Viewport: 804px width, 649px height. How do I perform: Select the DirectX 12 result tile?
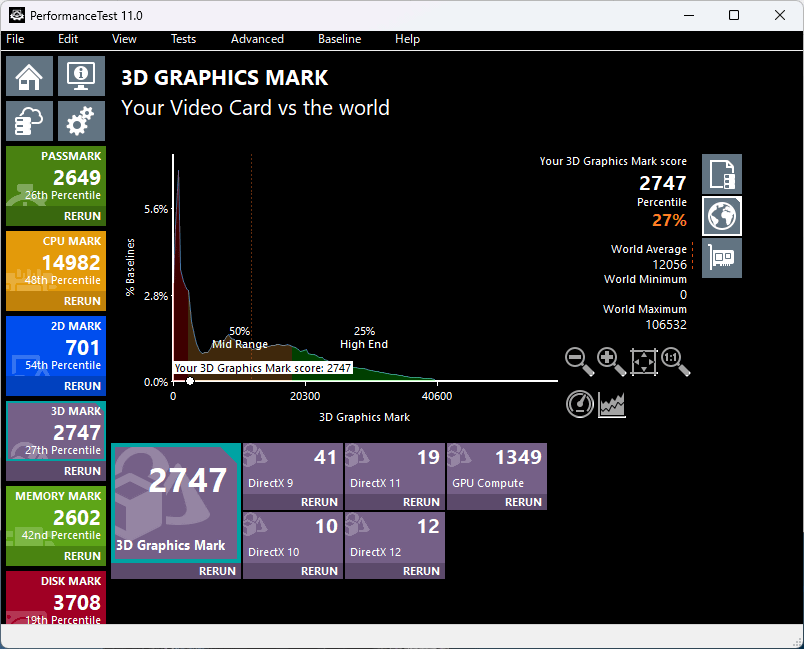click(395, 538)
